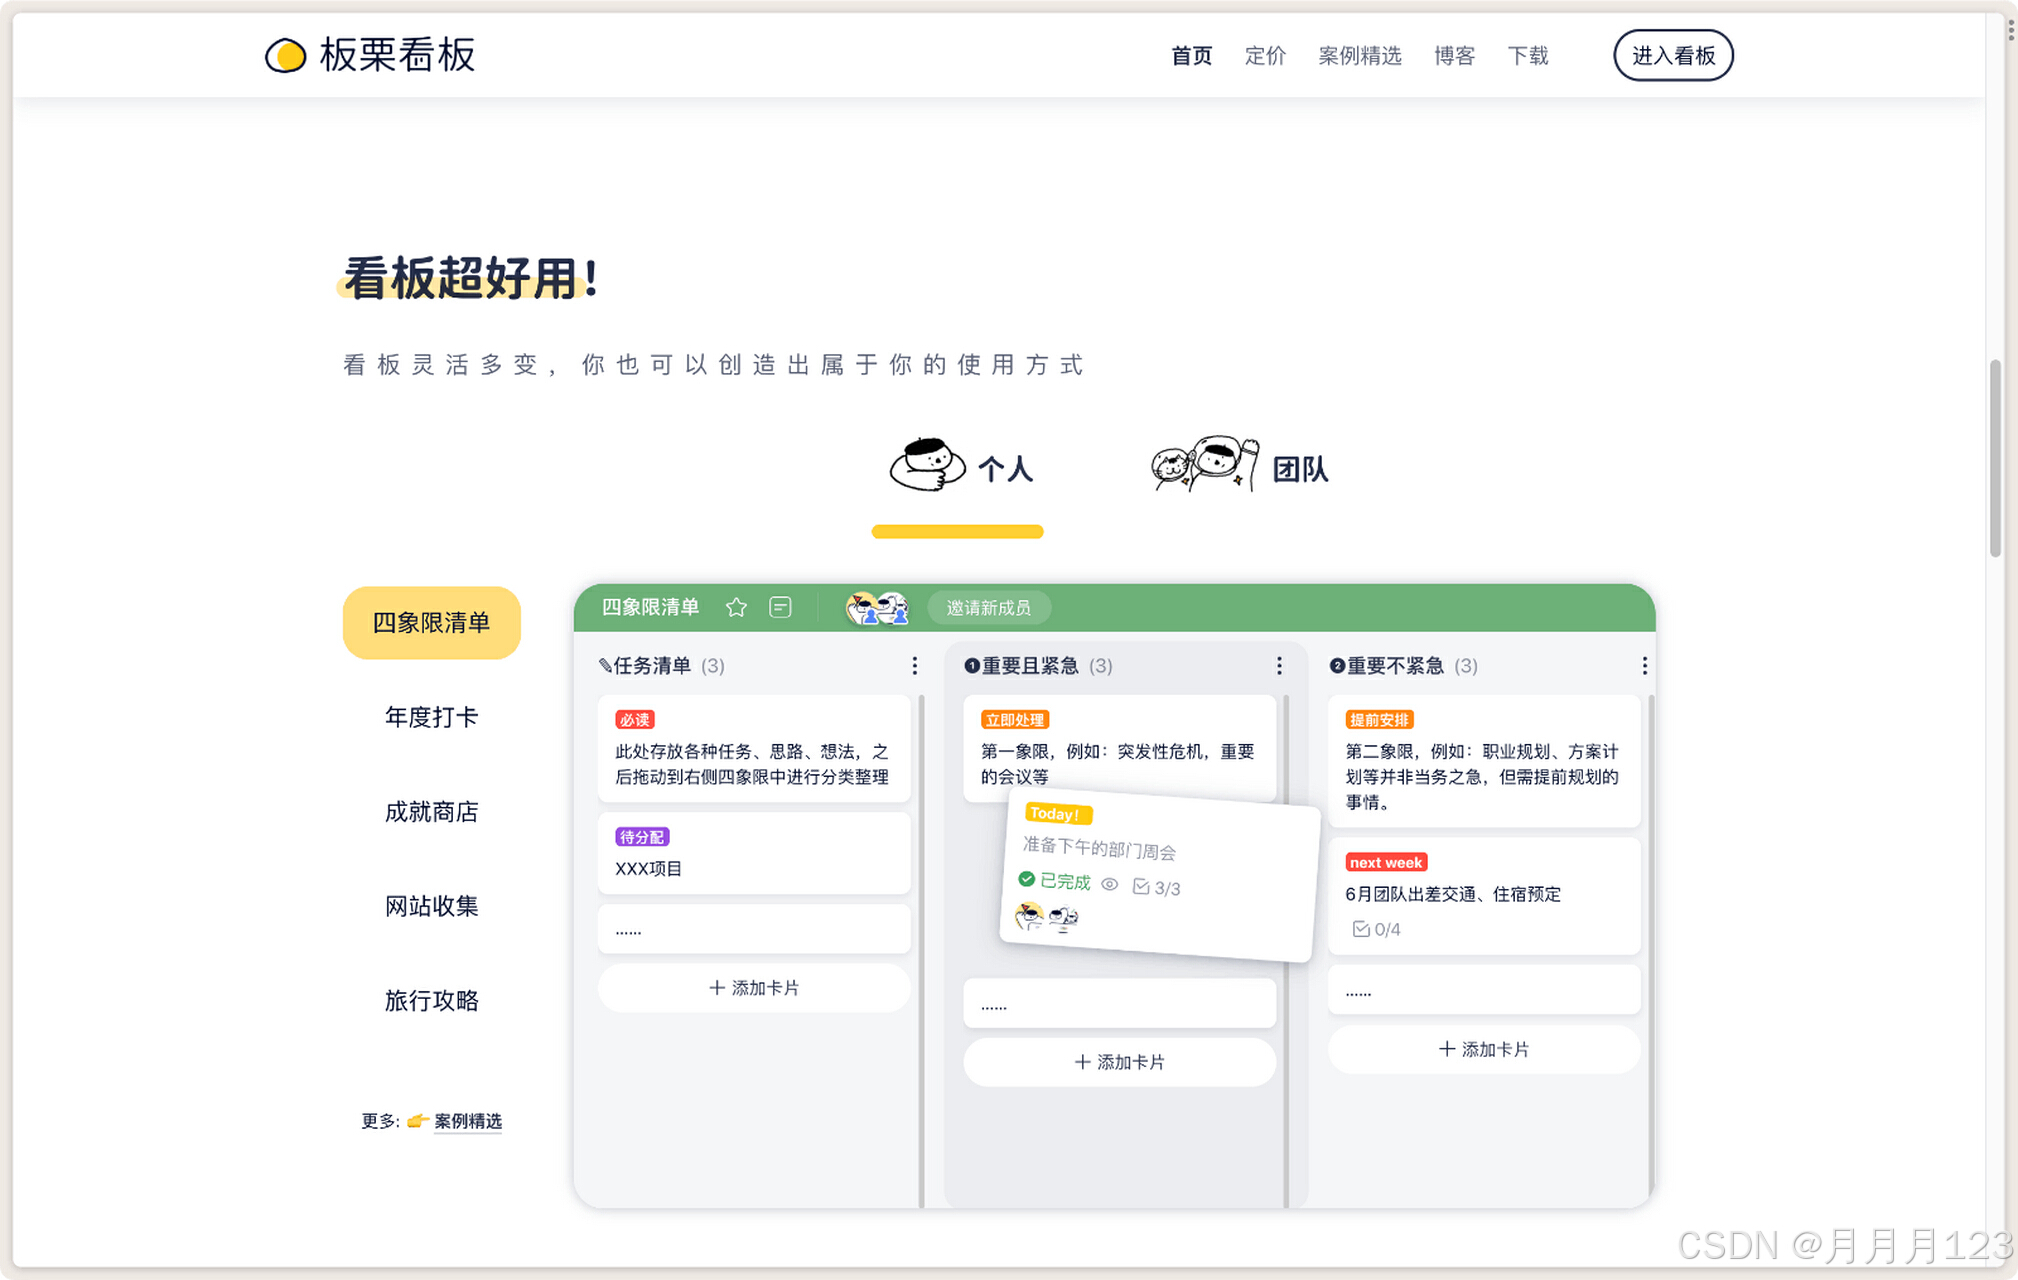This screenshot has height=1280, width=2018.
Task: Click the 团队 cartoon characters icon
Action: pos(1203,464)
